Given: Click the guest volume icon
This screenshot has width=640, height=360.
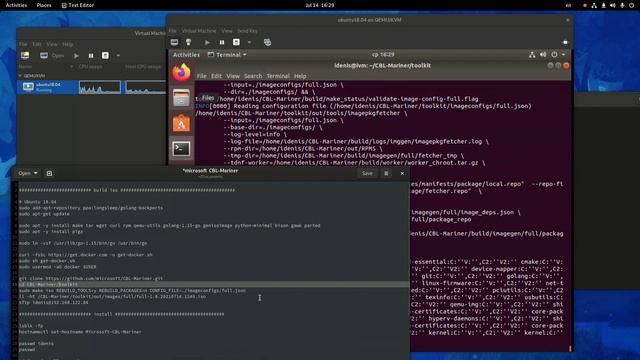Looking at the screenshot, I should point(543,55).
